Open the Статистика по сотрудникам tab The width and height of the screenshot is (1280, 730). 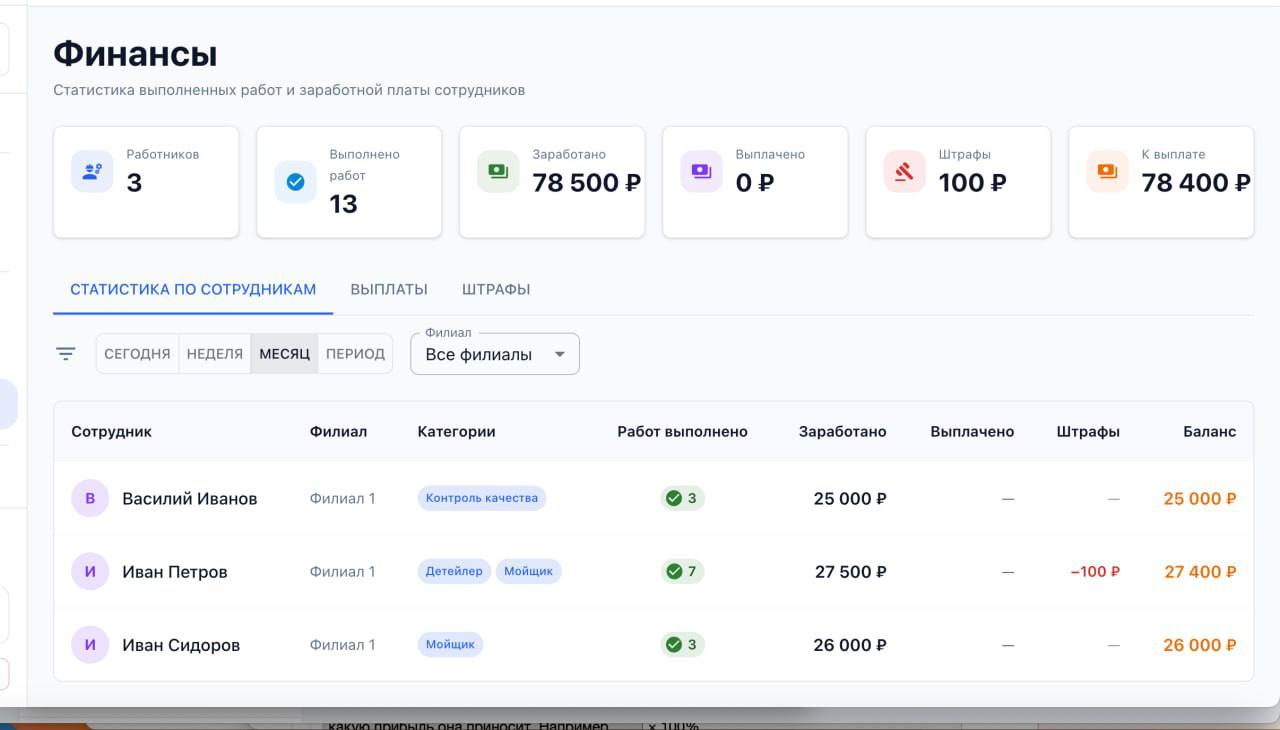point(193,289)
